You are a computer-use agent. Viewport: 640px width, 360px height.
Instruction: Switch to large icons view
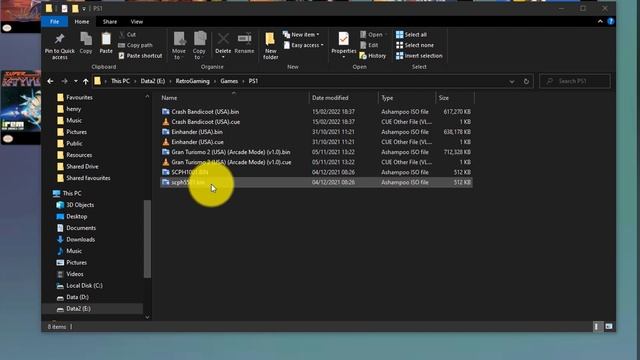[x=609, y=327]
